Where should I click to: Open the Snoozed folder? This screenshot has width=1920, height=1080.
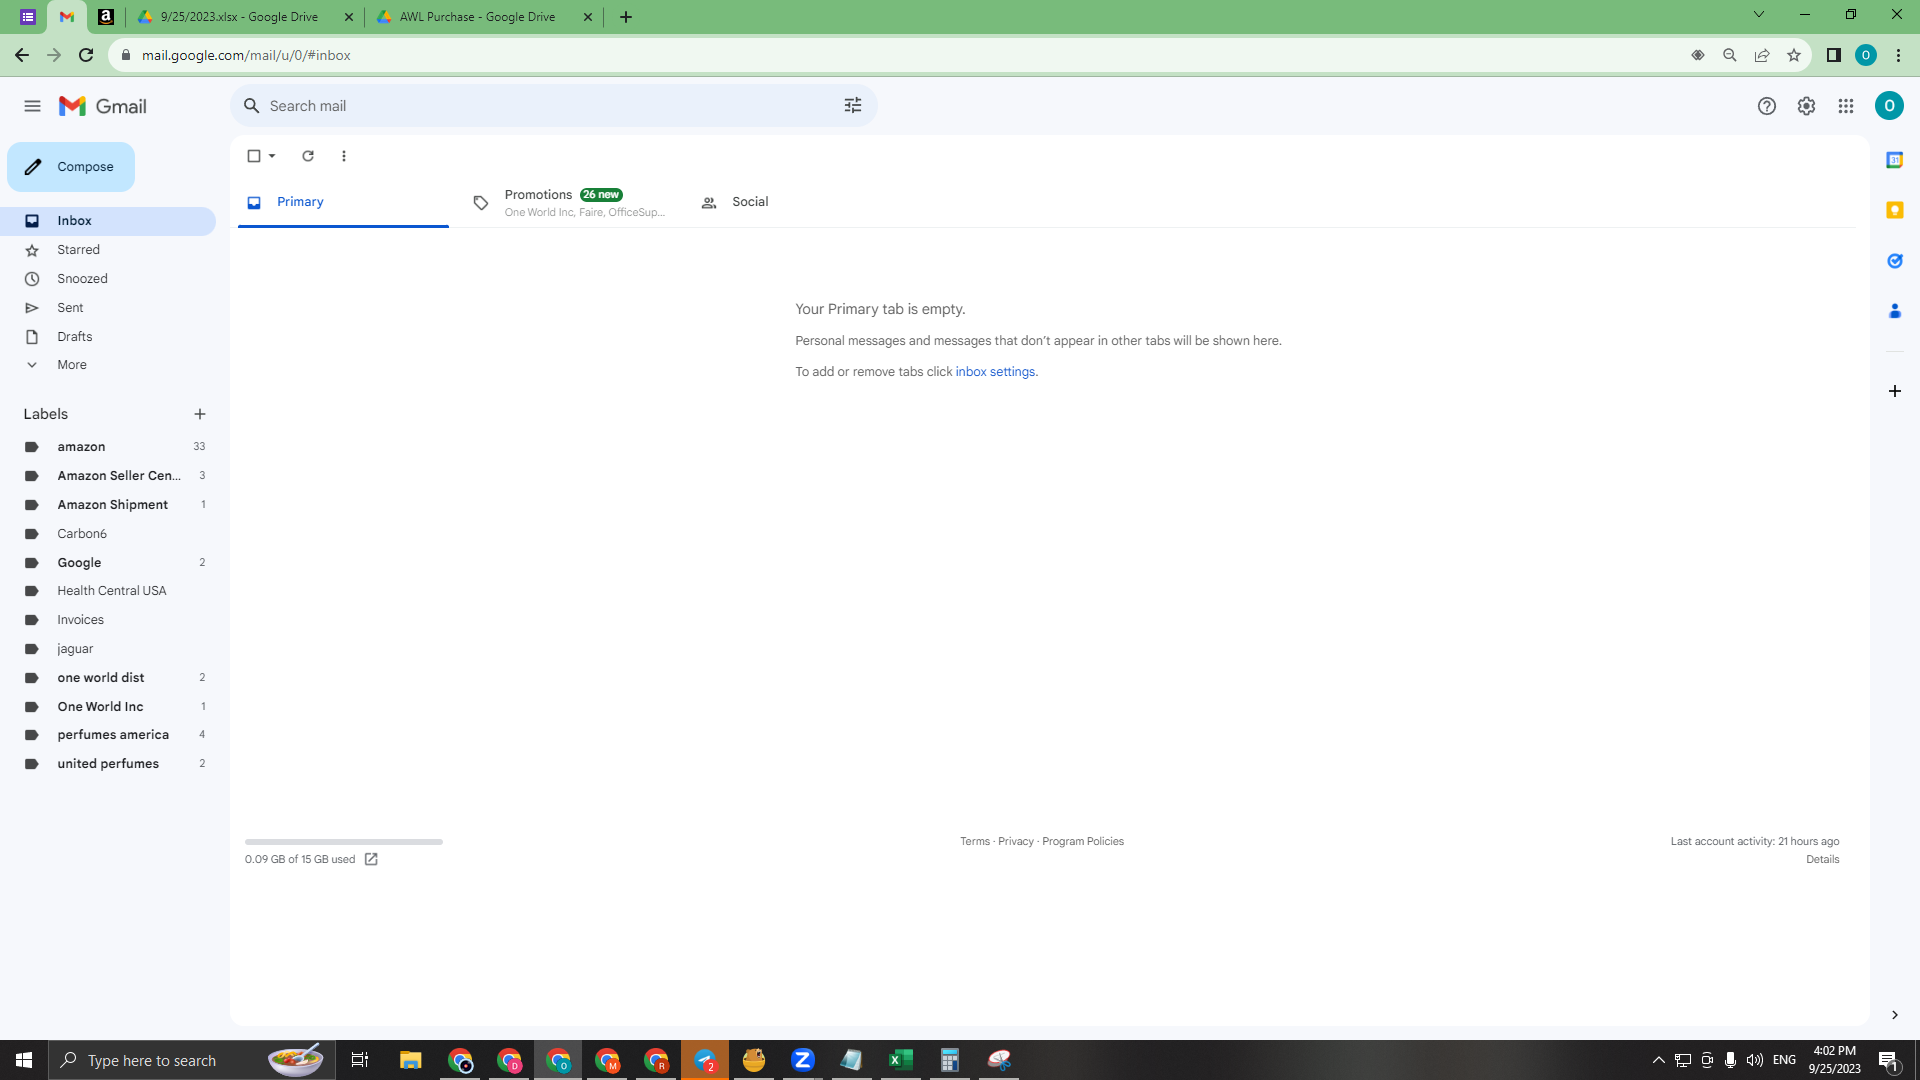click(108, 279)
